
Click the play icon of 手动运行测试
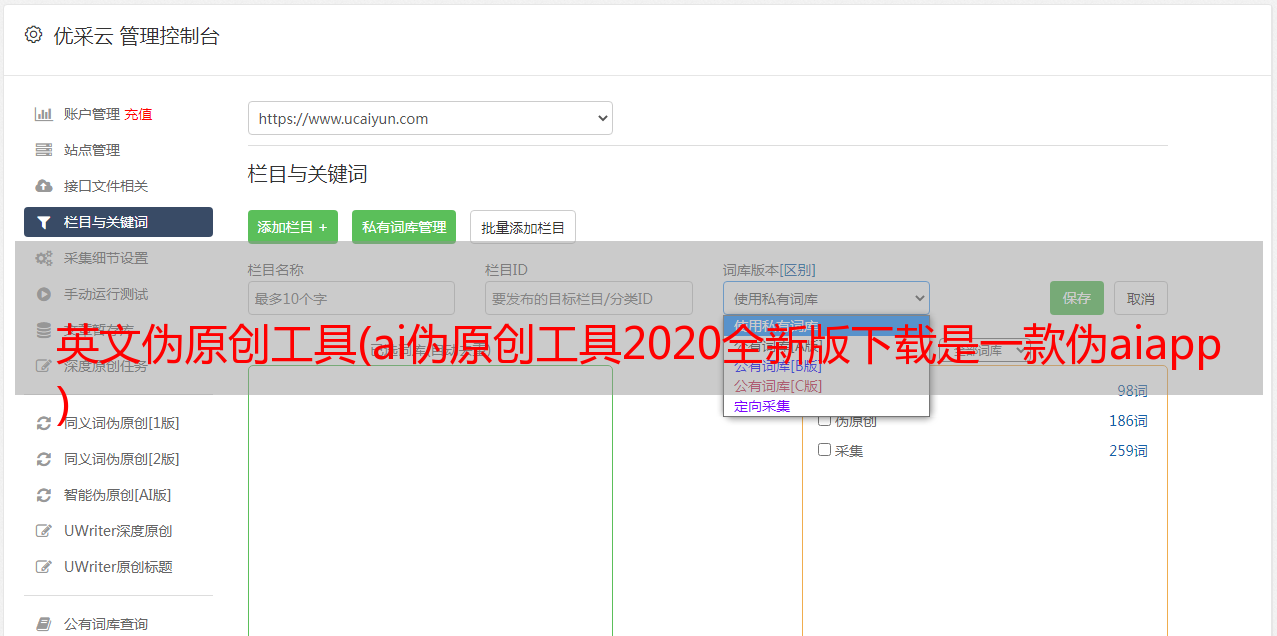coord(44,294)
